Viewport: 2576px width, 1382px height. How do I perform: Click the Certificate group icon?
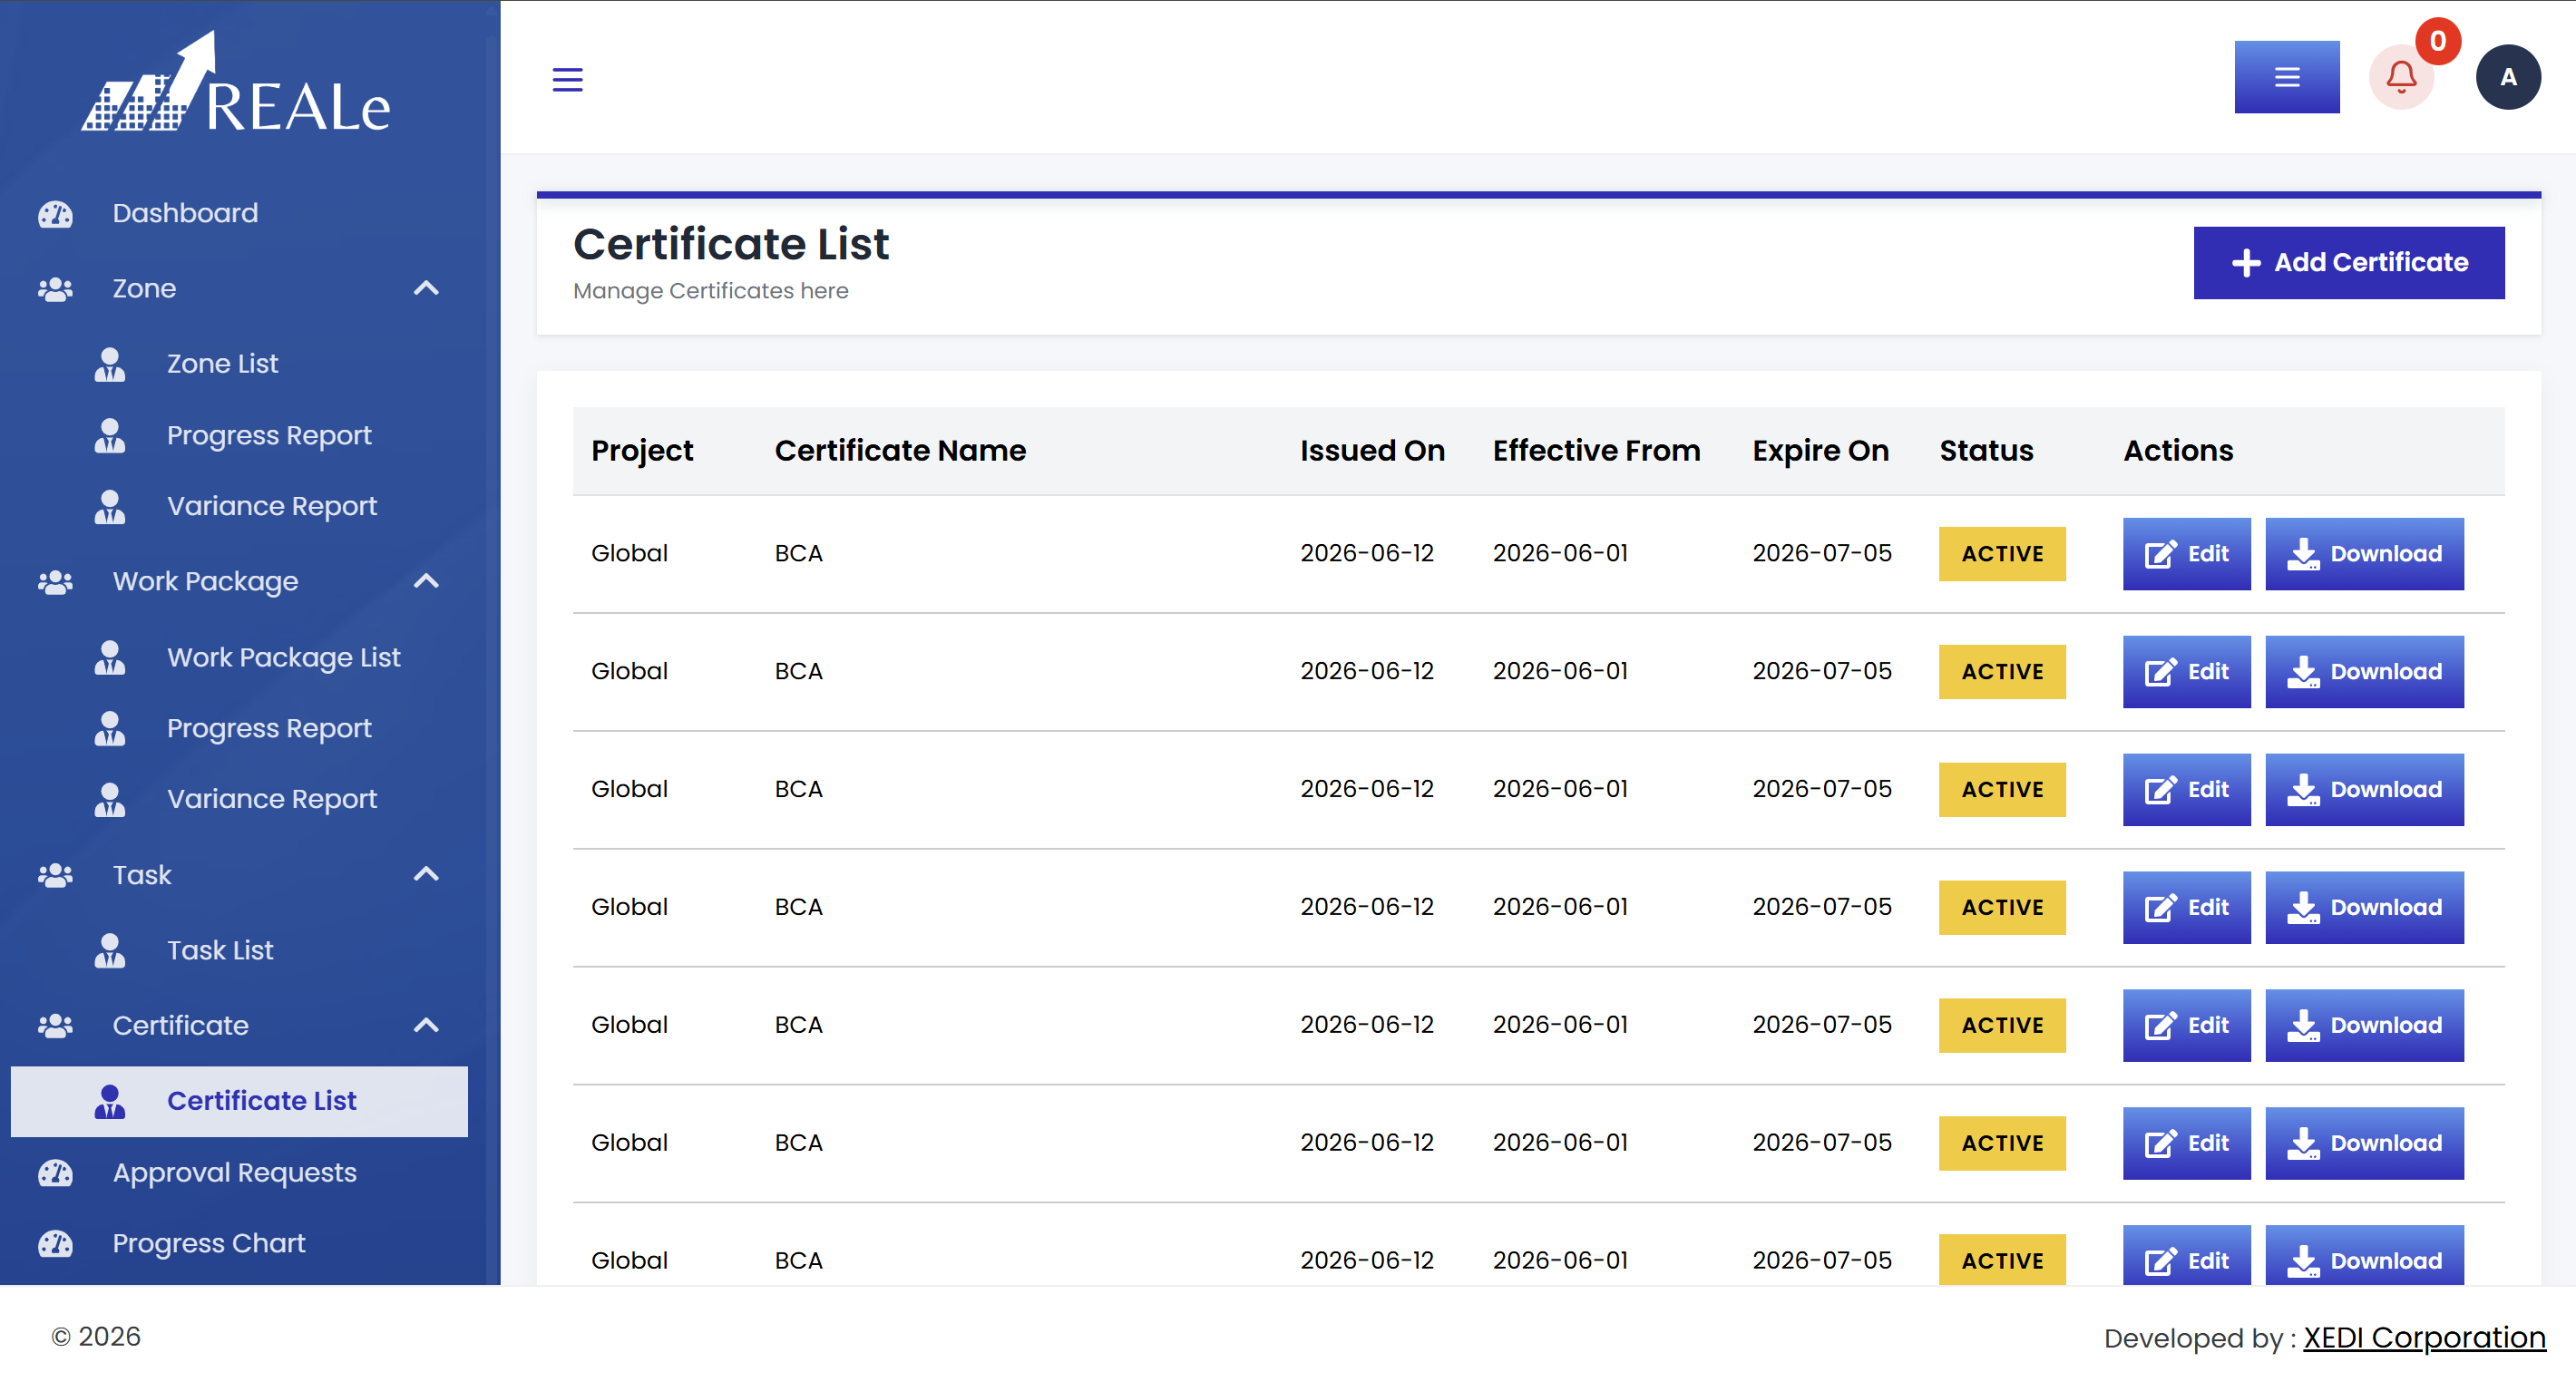[55, 1025]
